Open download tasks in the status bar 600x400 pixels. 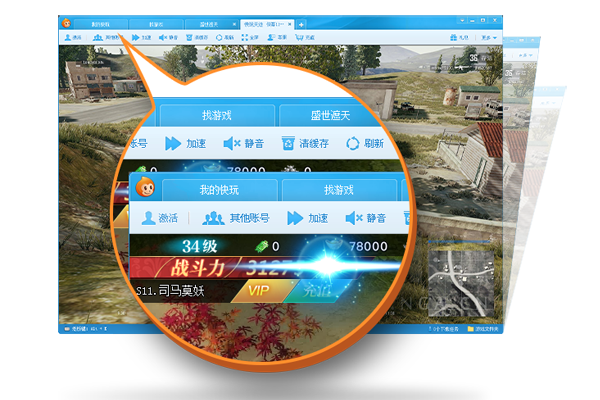pyautogui.click(x=443, y=329)
